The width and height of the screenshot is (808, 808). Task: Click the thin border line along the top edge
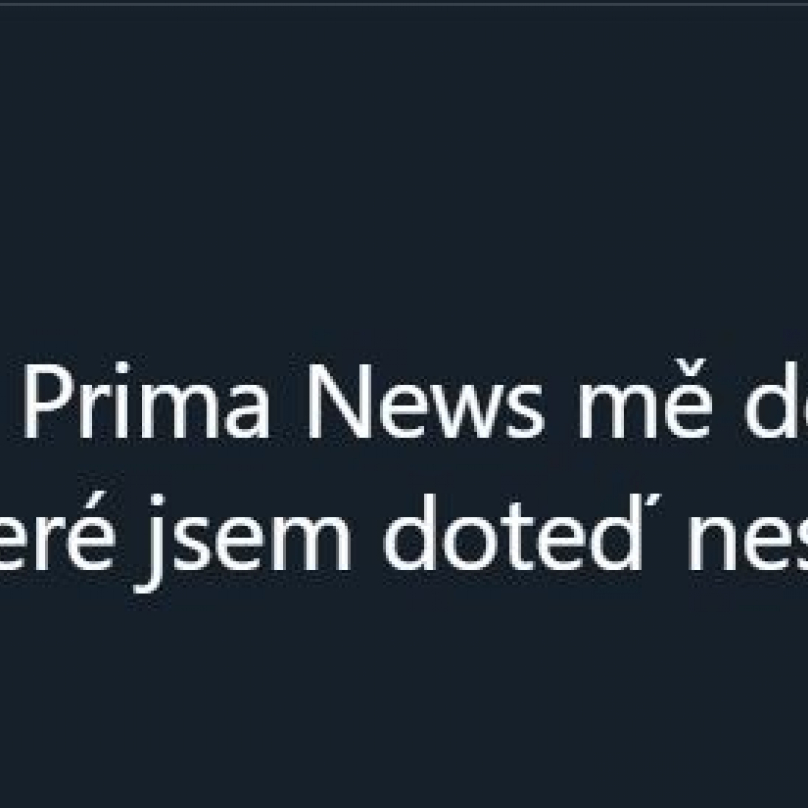pos(404,3)
